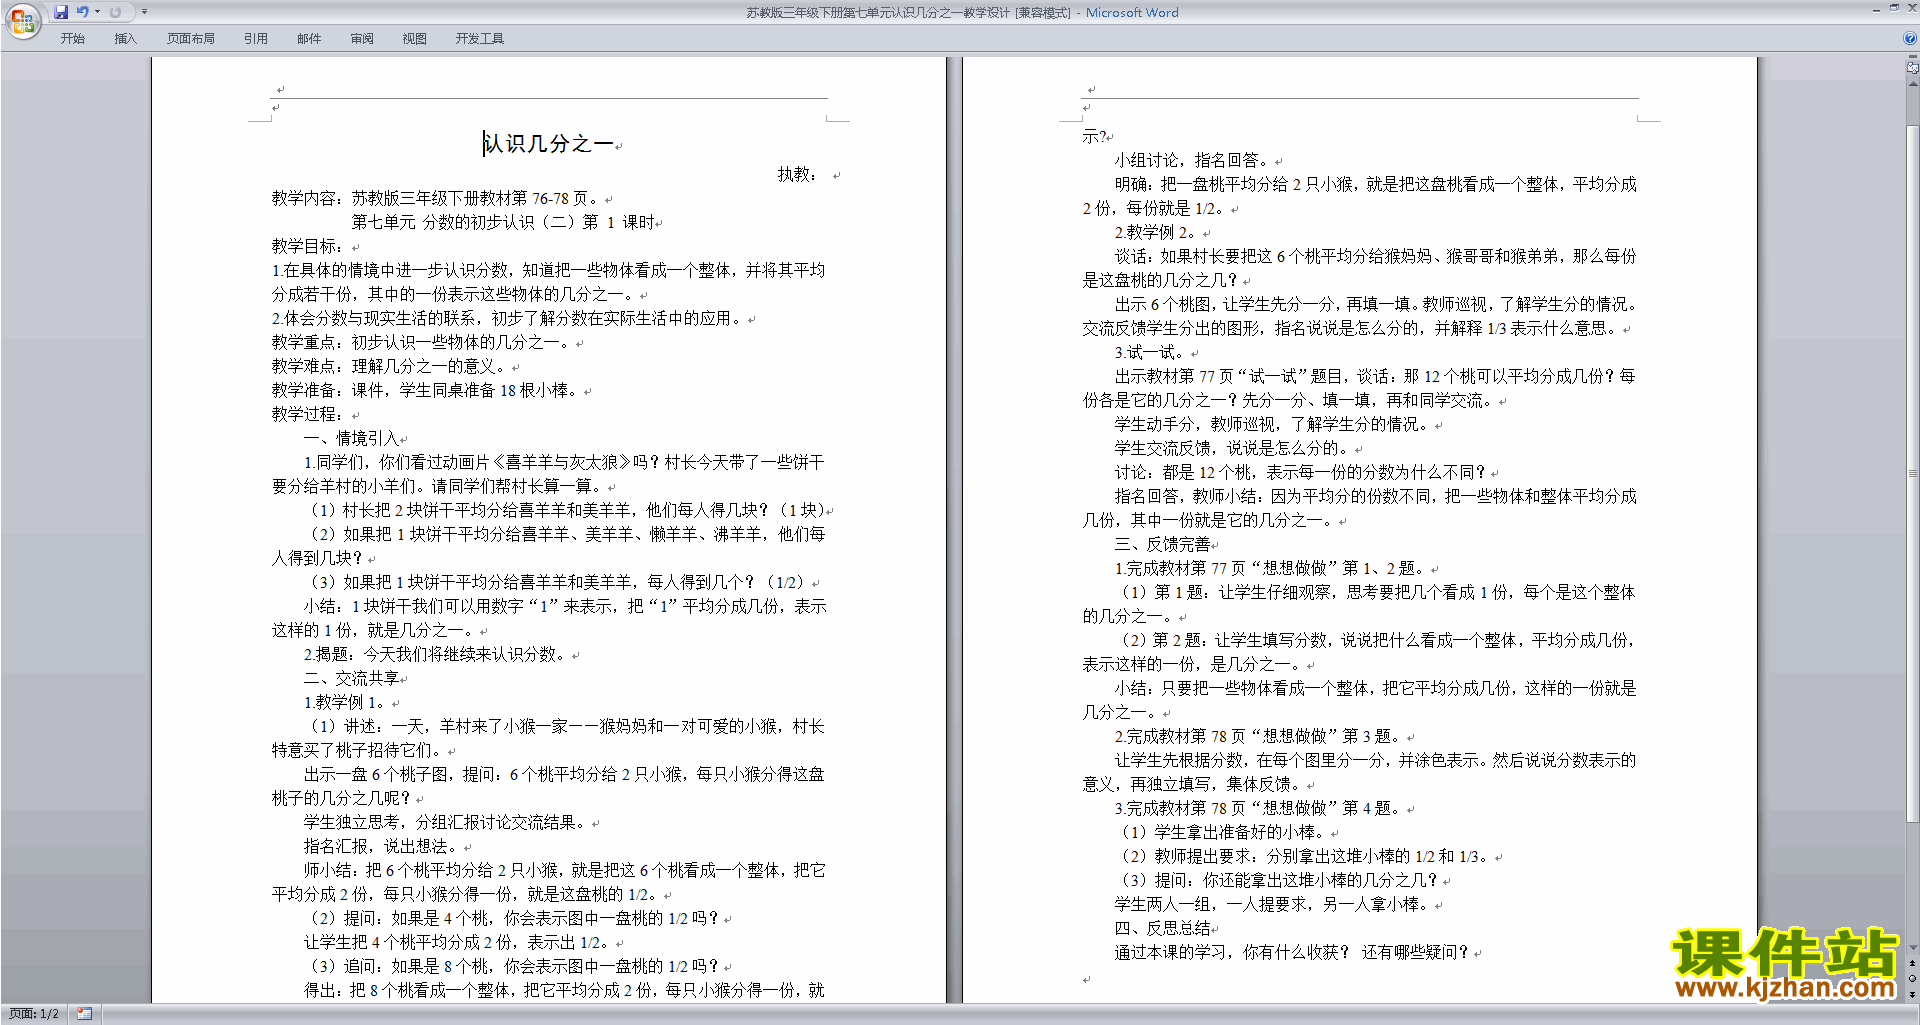Click the line 指名汇报，说出想法
This screenshot has width=1920, height=1025.
point(381,846)
